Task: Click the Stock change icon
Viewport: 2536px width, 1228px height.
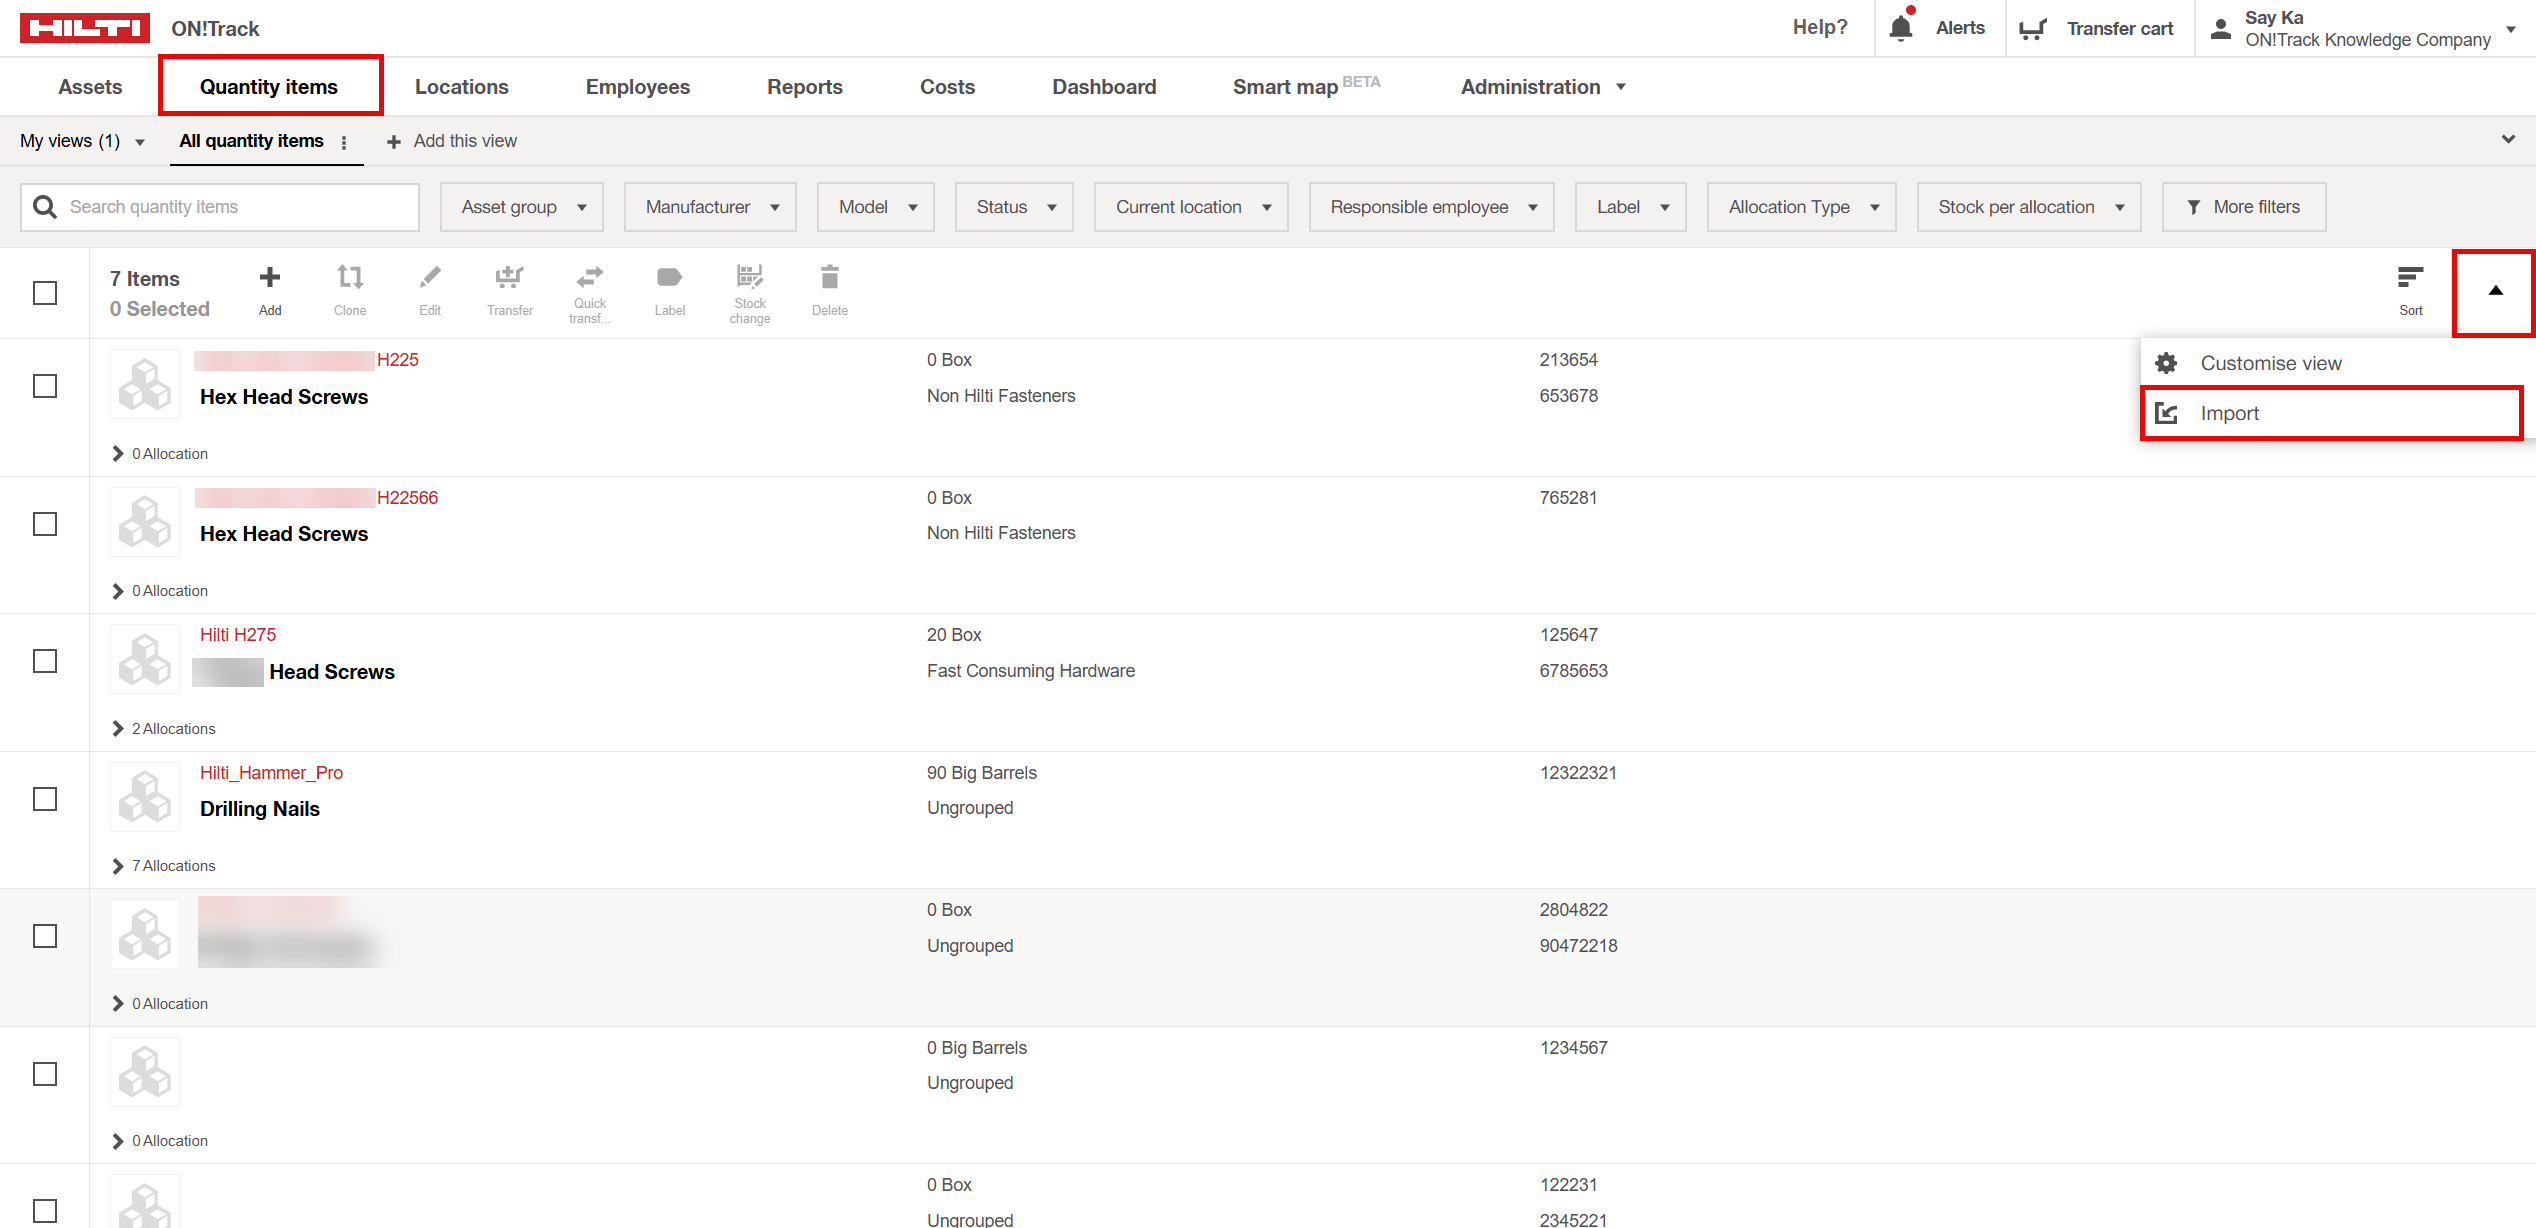Action: [x=749, y=277]
